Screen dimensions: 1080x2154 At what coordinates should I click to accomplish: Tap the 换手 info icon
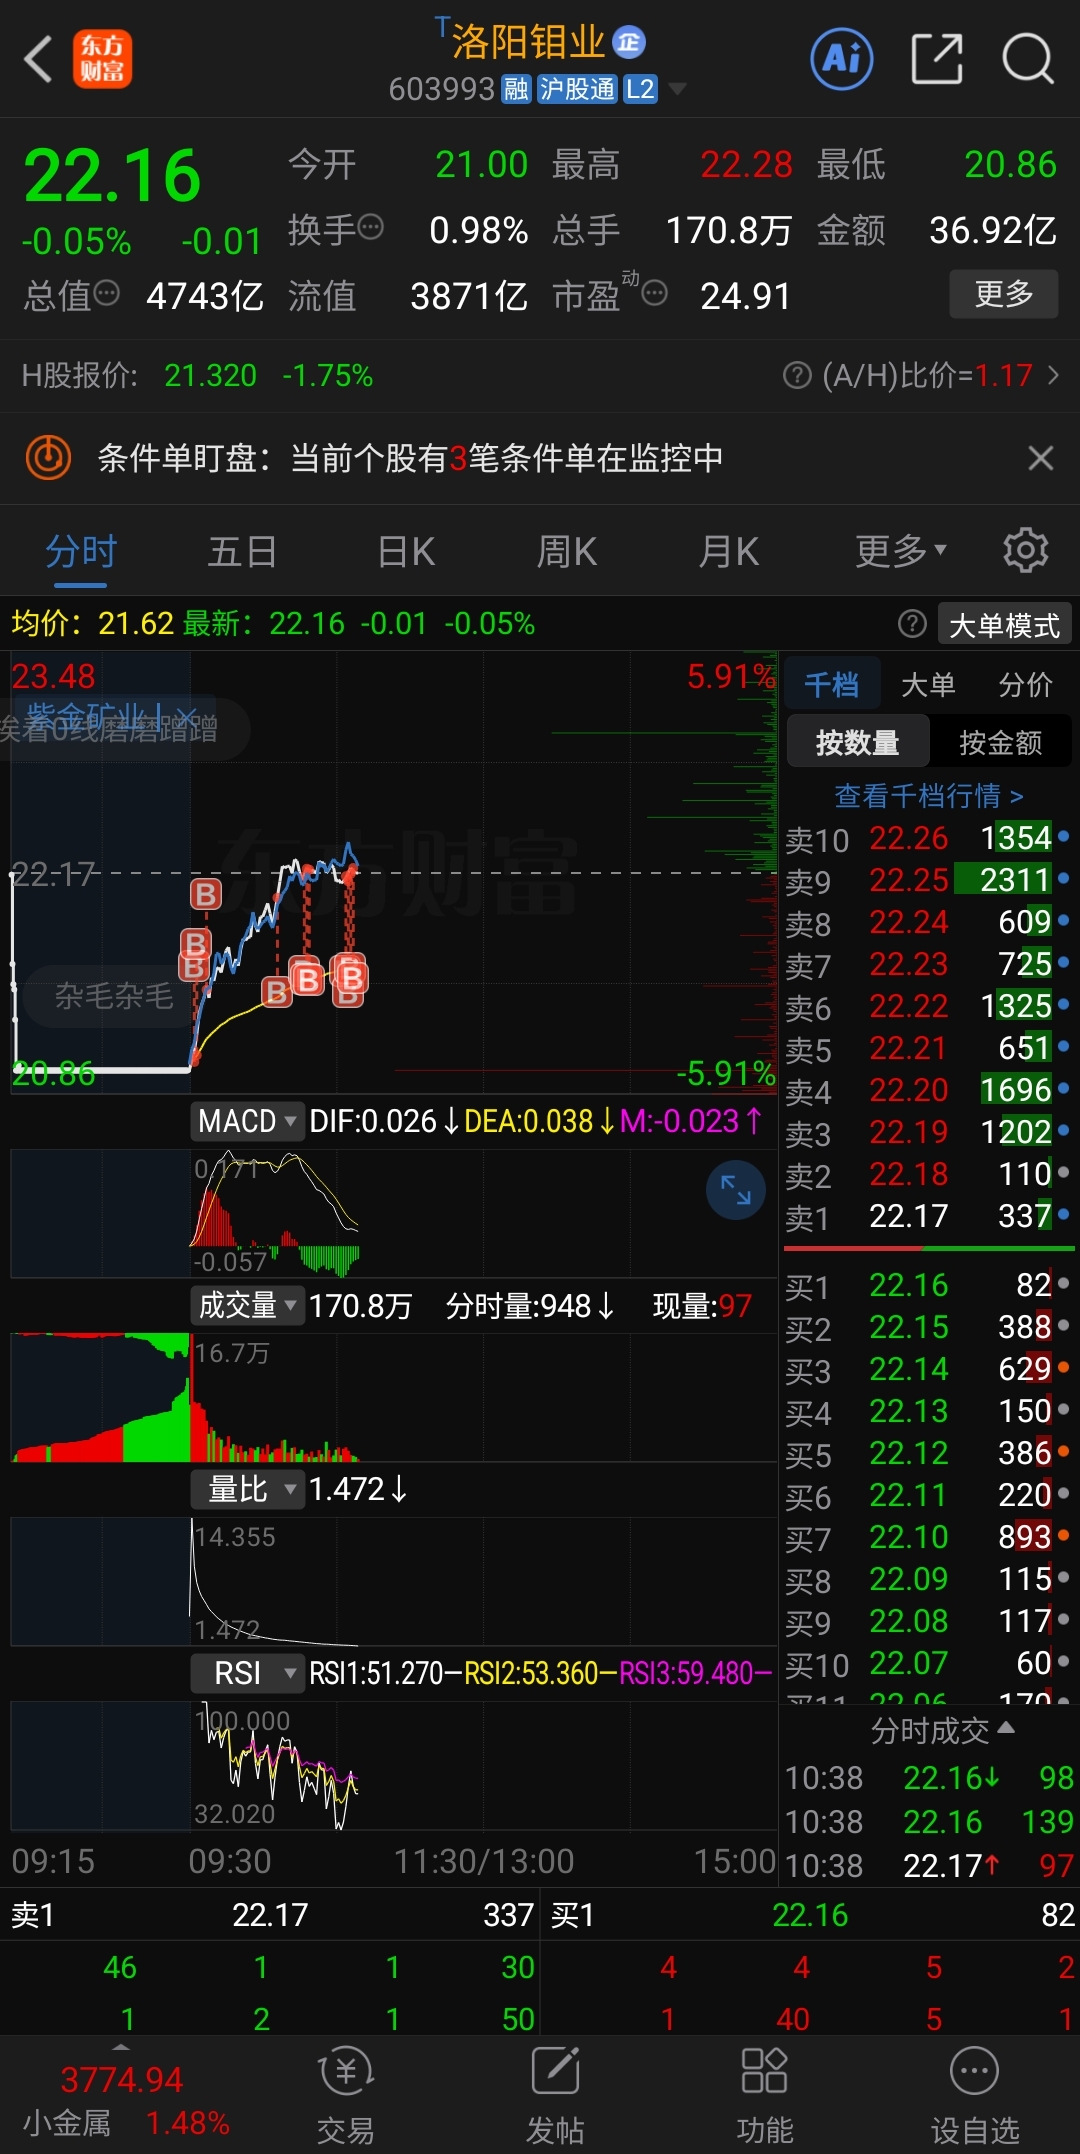click(x=371, y=227)
